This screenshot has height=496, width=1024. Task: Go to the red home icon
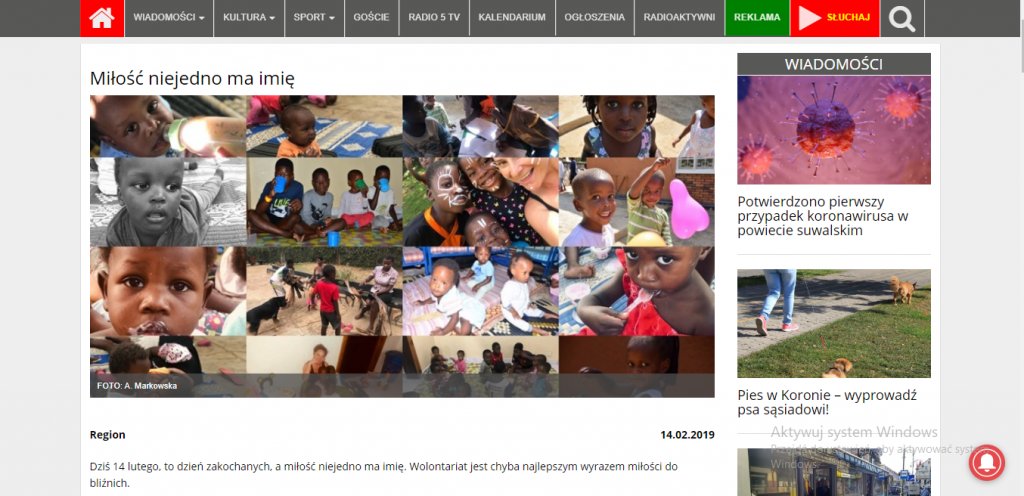point(102,18)
